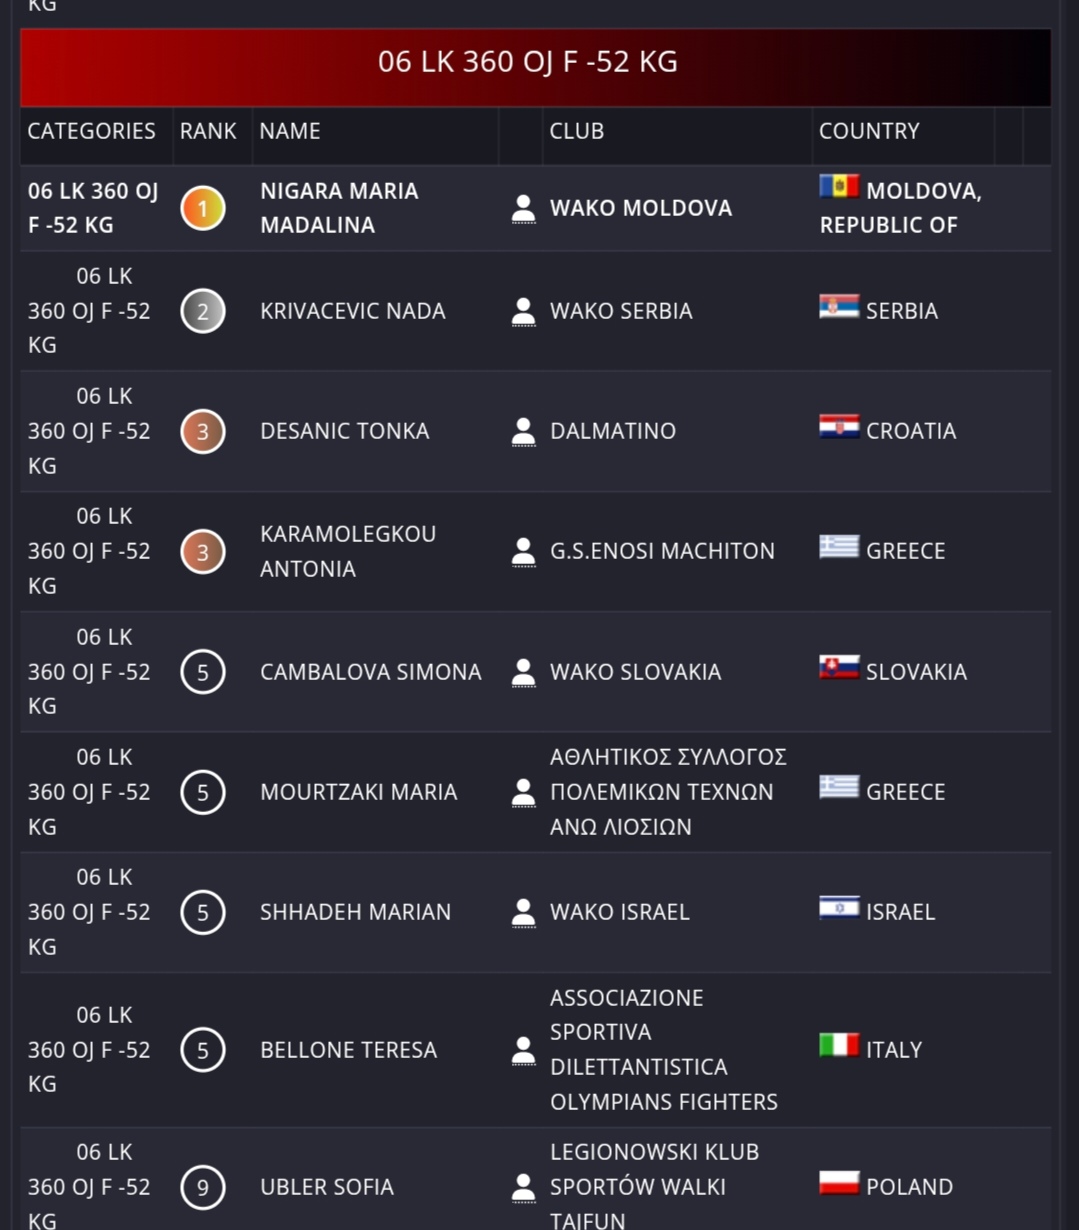Click the Israel flag icon
Viewport: 1079px width, 1230px height.
point(839,908)
